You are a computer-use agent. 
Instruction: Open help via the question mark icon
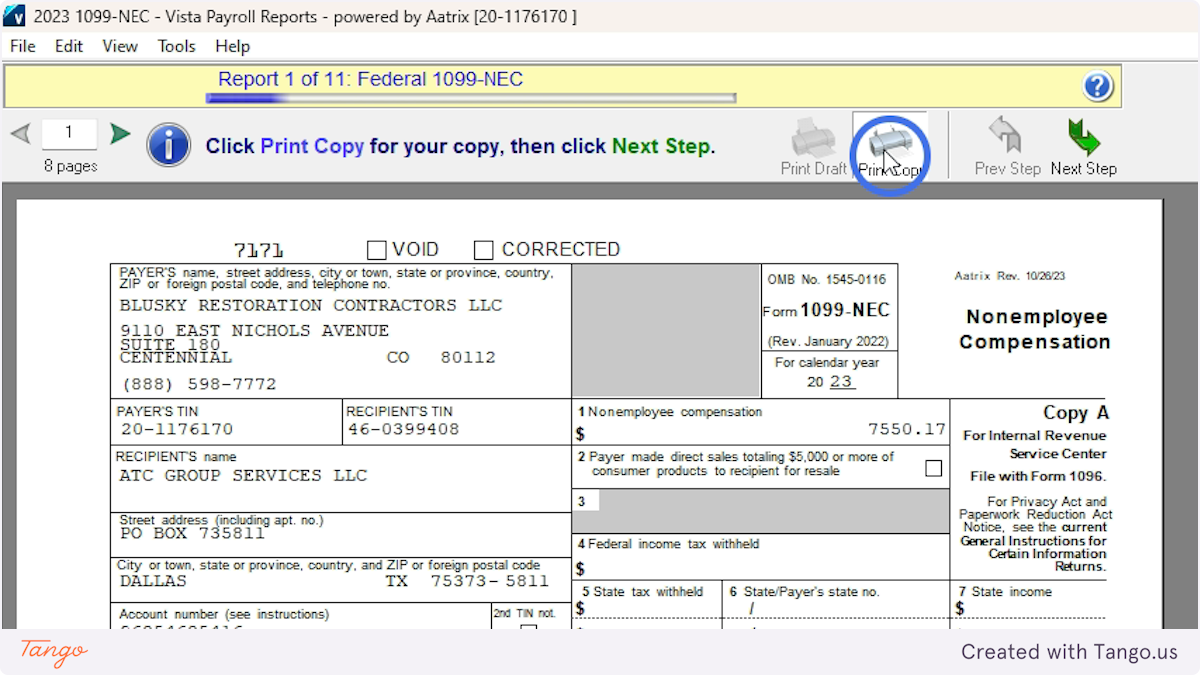(1098, 86)
